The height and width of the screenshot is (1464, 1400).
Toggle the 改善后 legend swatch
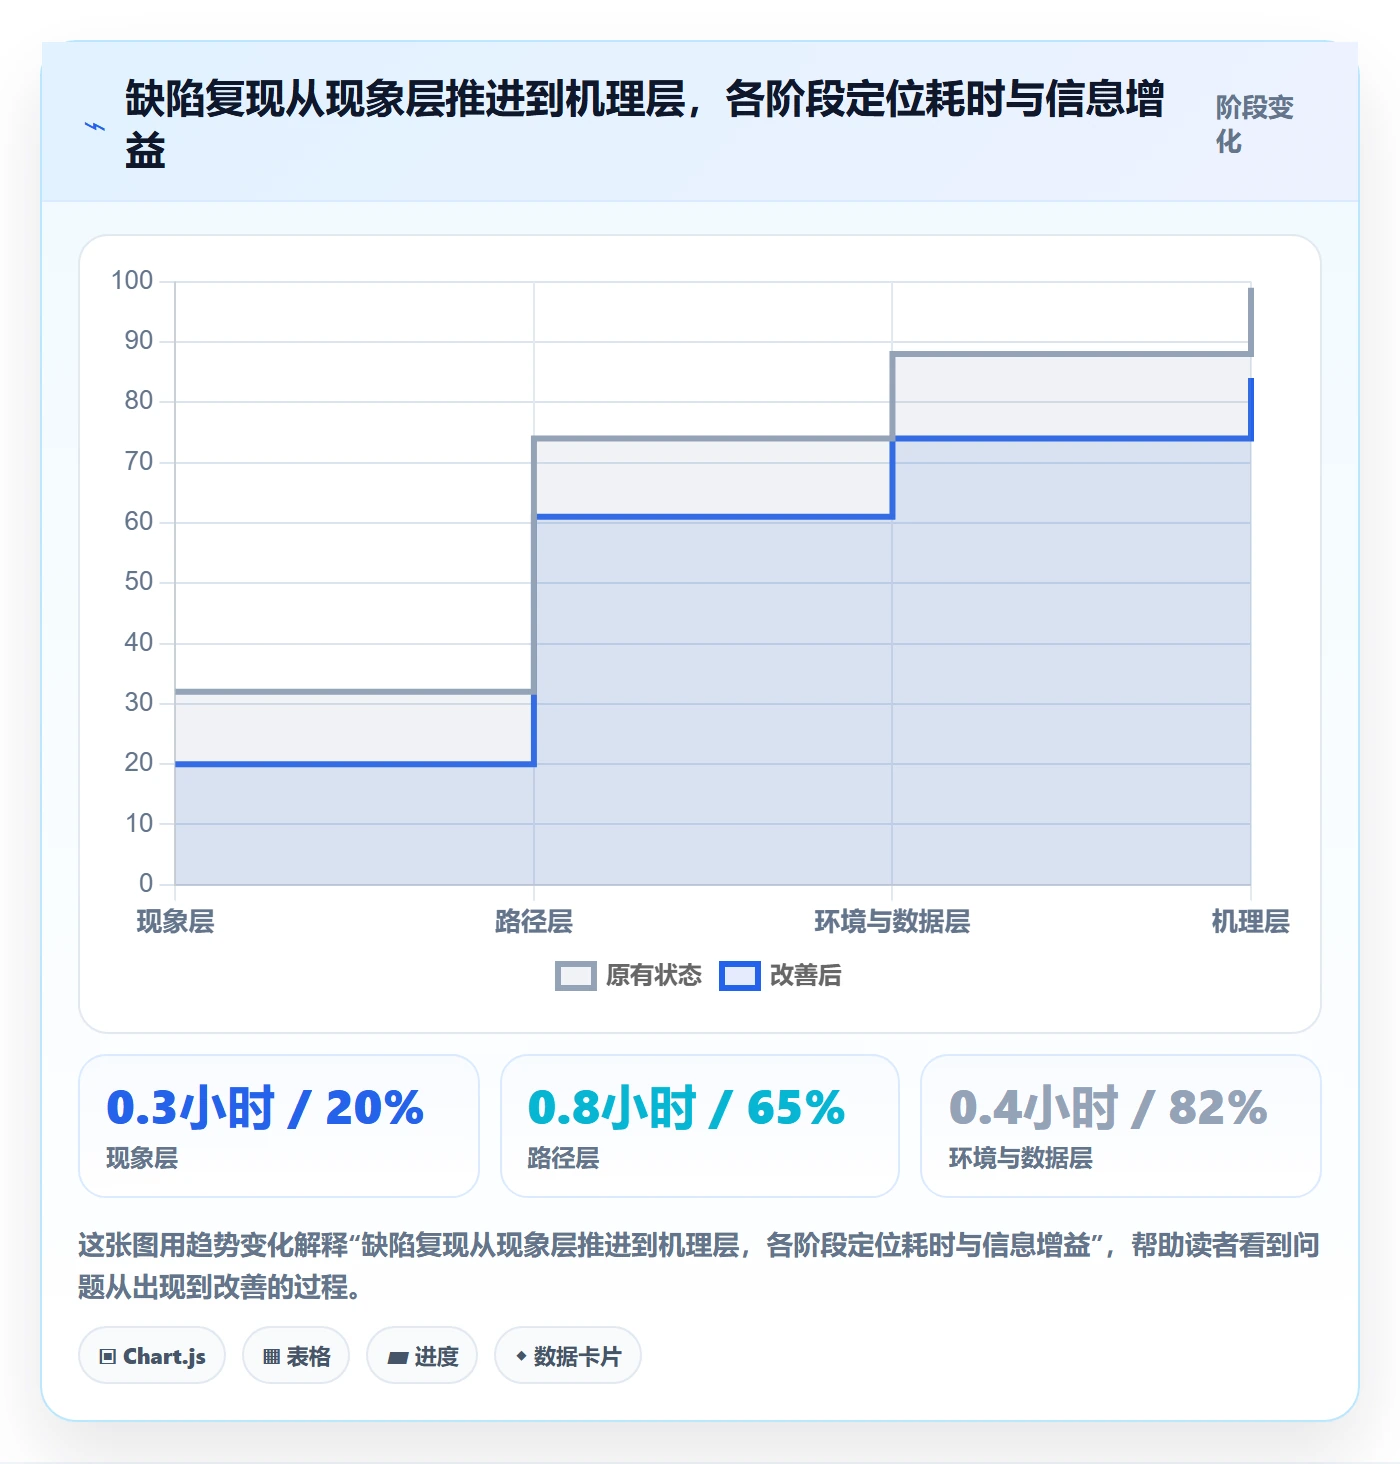[x=740, y=976]
